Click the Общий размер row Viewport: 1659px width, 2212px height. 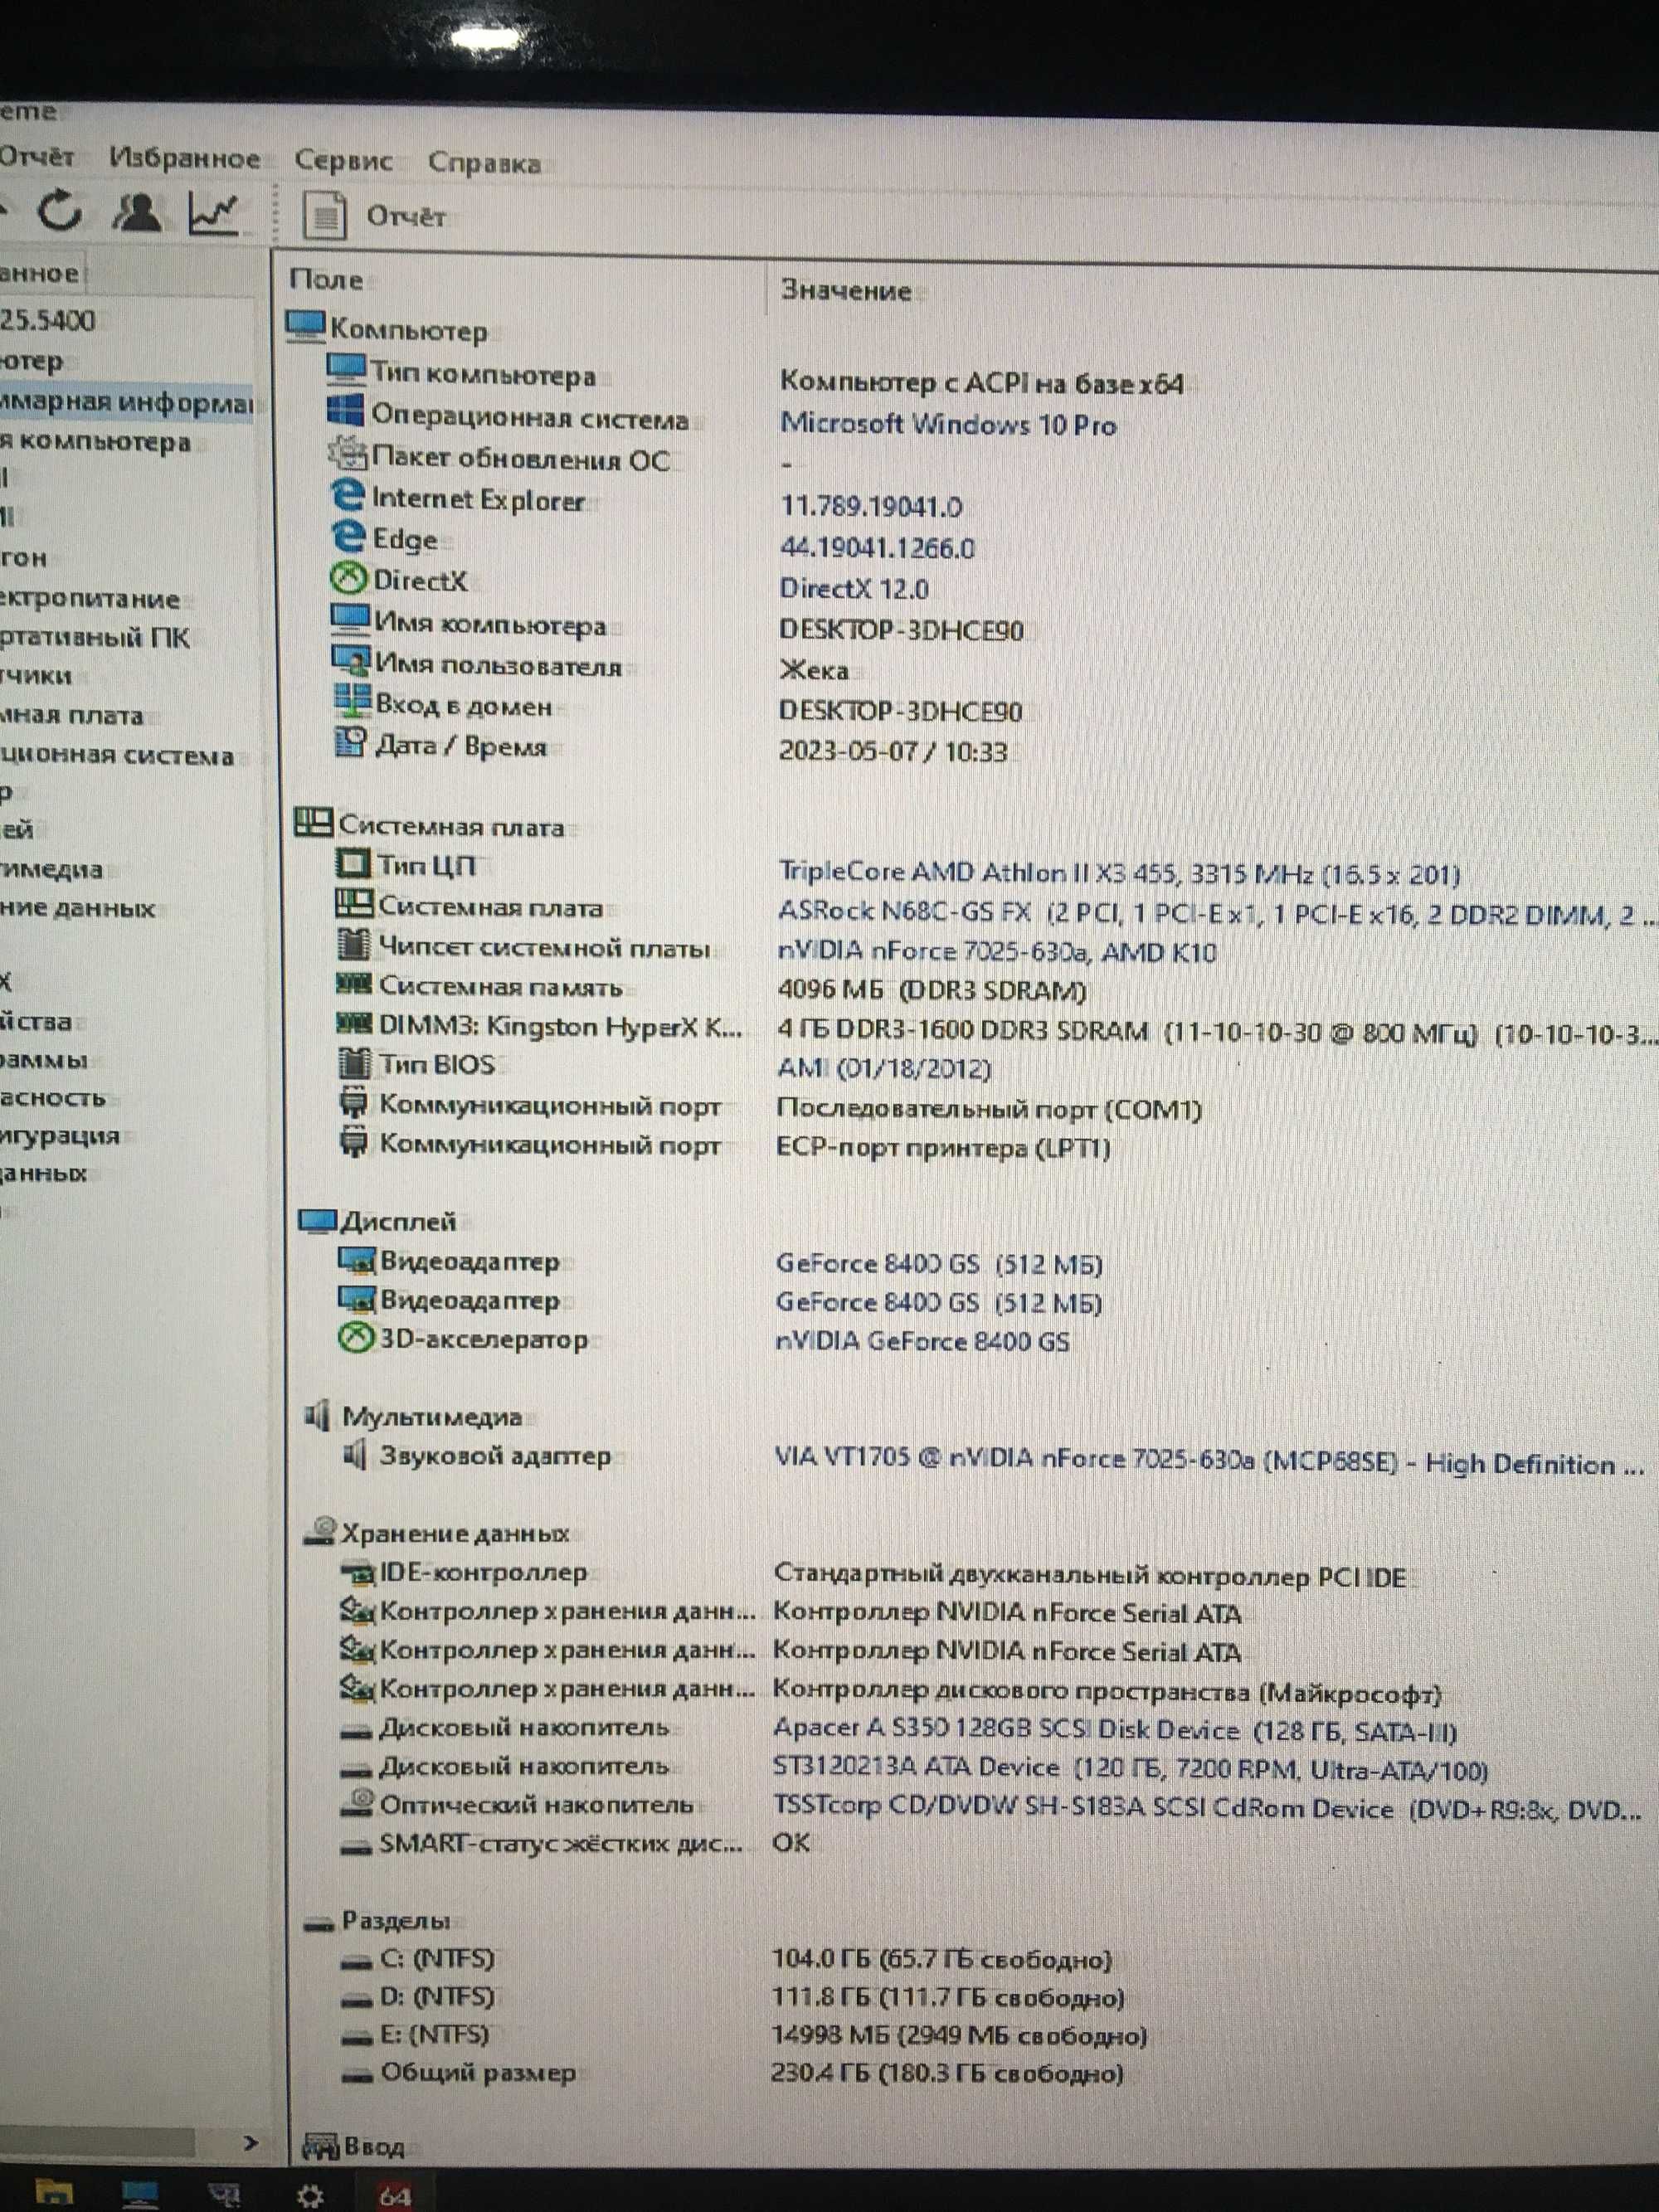coord(732,2072)
